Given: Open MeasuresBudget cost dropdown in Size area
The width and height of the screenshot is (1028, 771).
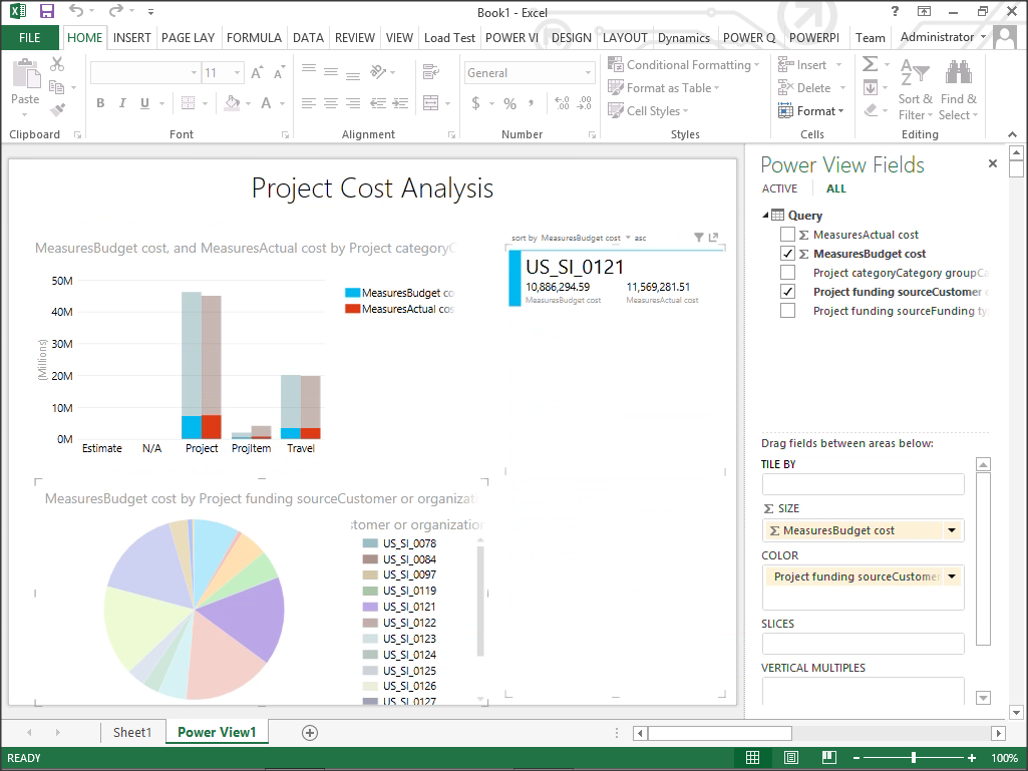Looking at the screenshot, I should tap(951, 531).
